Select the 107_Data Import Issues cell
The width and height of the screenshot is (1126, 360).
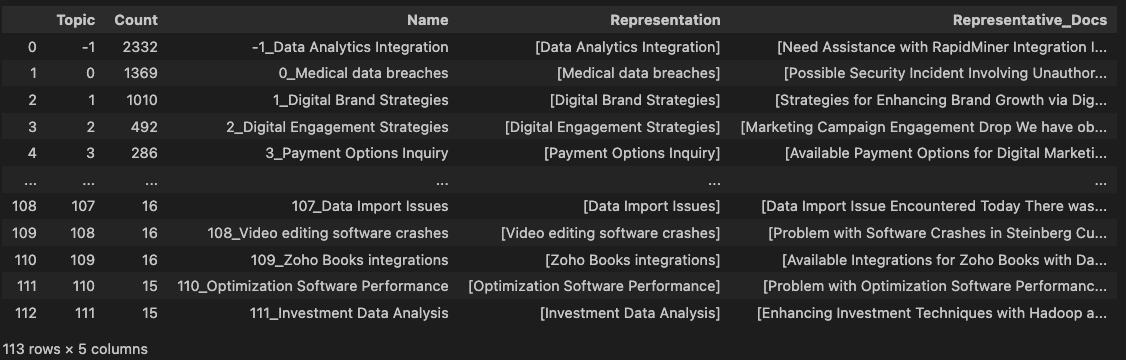(x=370, y=206)
